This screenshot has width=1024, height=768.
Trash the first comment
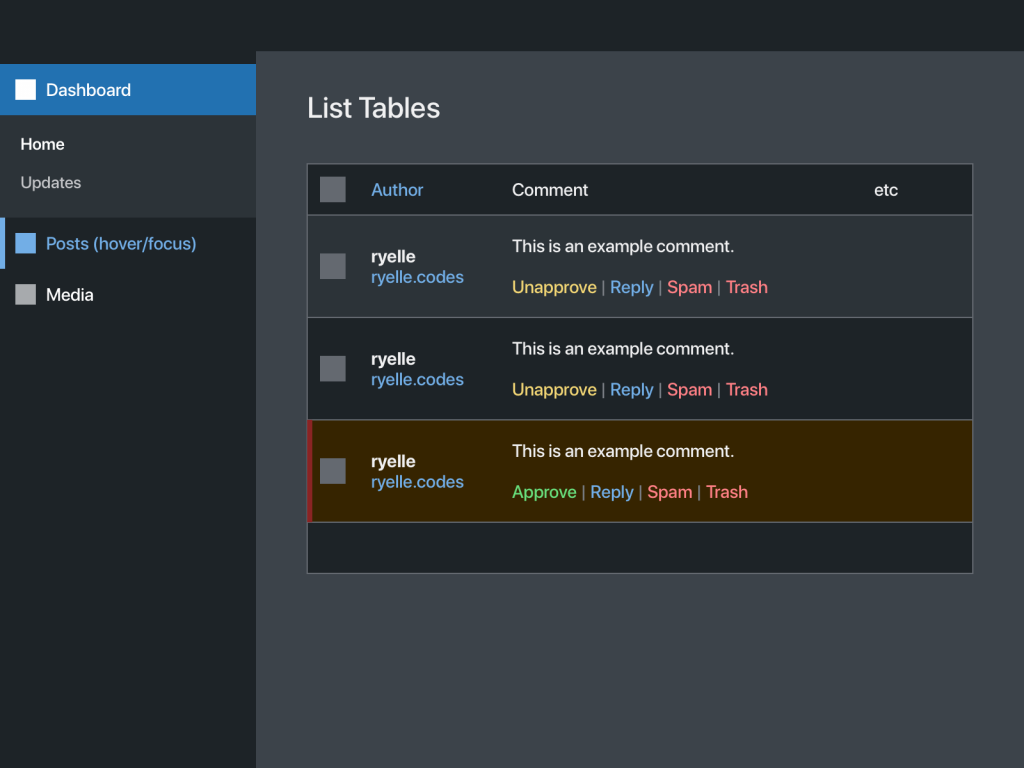pyautogui.click(x=746, y=287)
